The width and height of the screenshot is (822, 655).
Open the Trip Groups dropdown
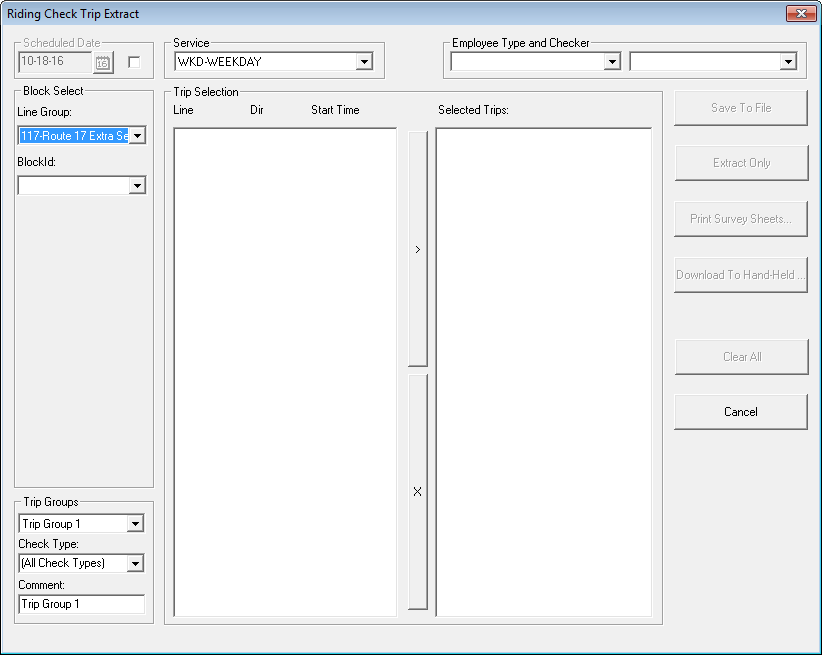136,523
